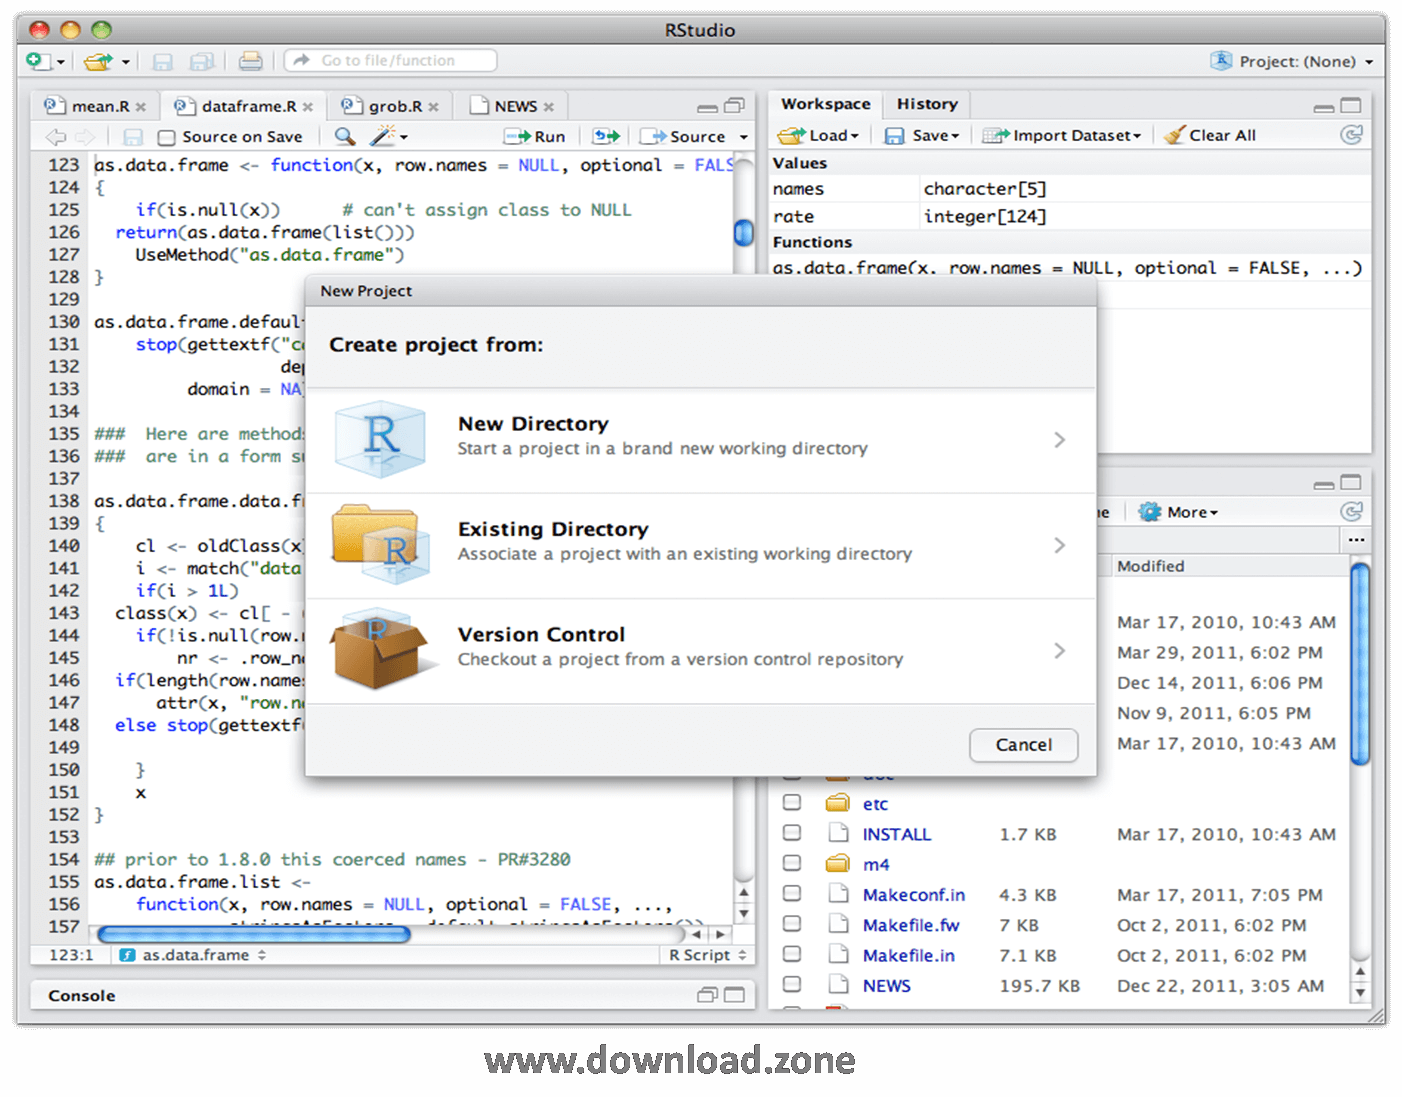Open the etc folder link
Image resolution: width=1402 pixels, height=1097 pixels.
[x=875, y=804]
